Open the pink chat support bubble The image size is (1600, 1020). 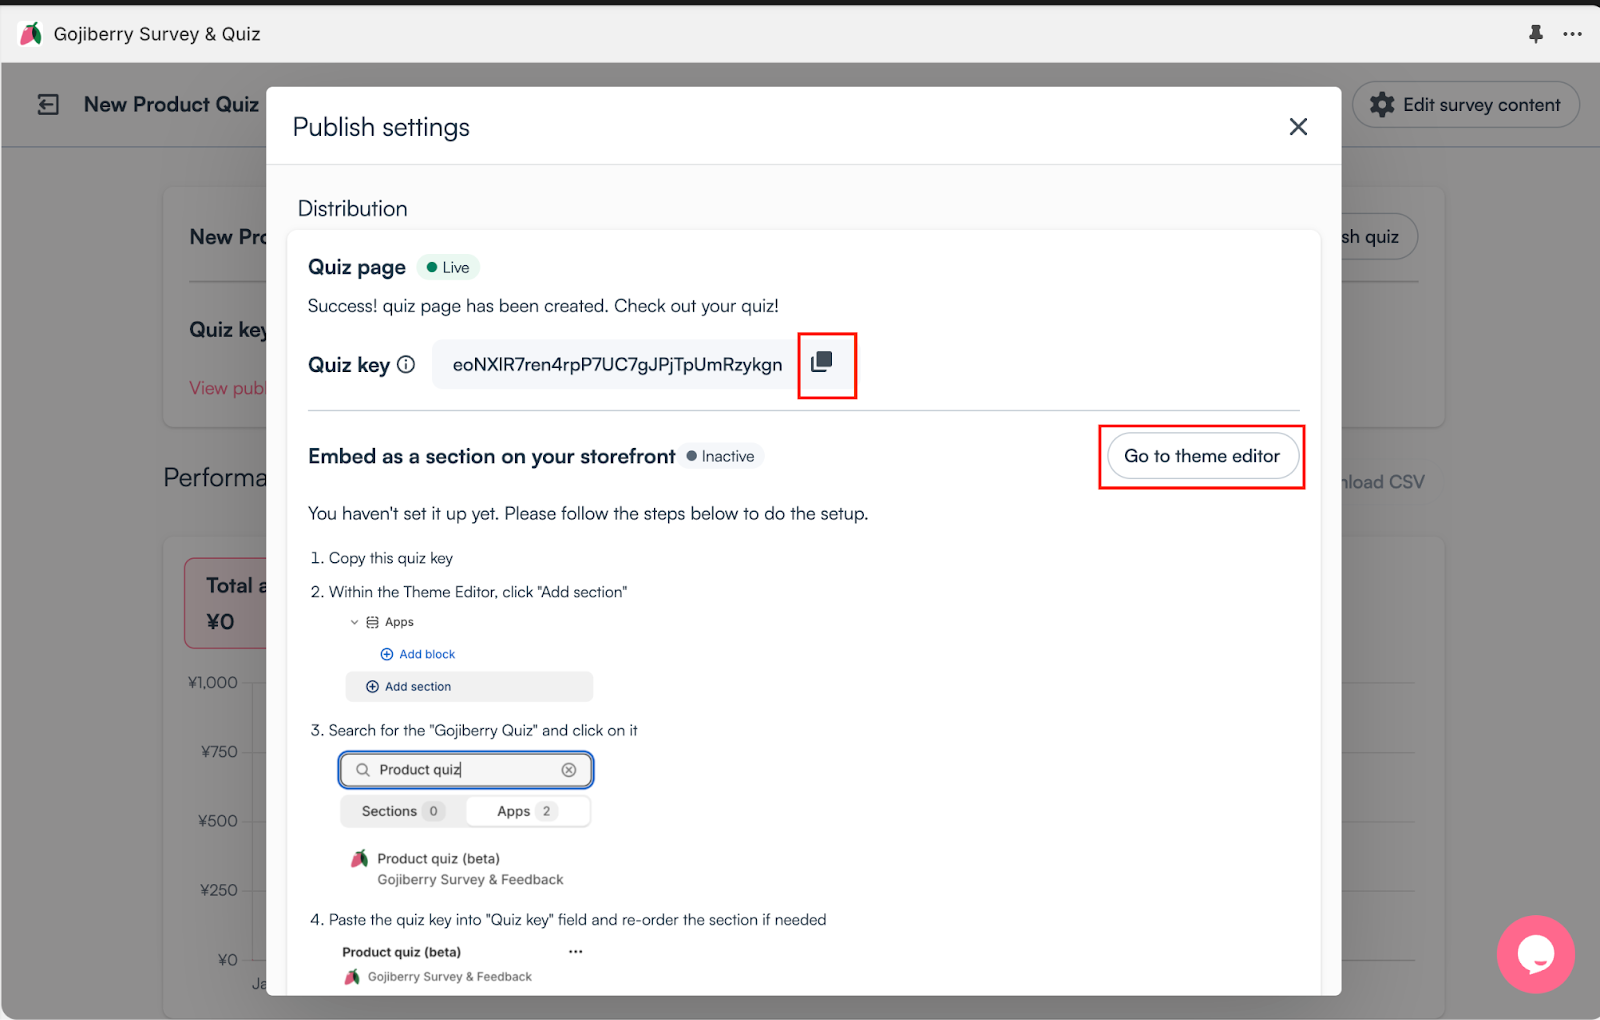(1536, 955)
